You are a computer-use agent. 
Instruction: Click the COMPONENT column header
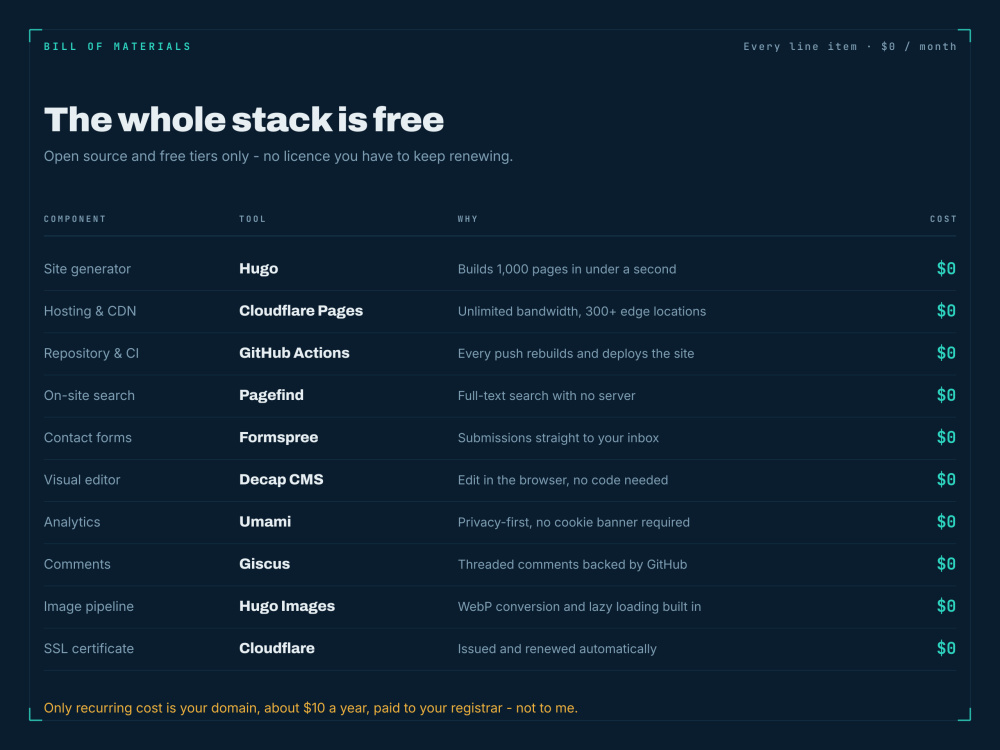pos(75,219)
